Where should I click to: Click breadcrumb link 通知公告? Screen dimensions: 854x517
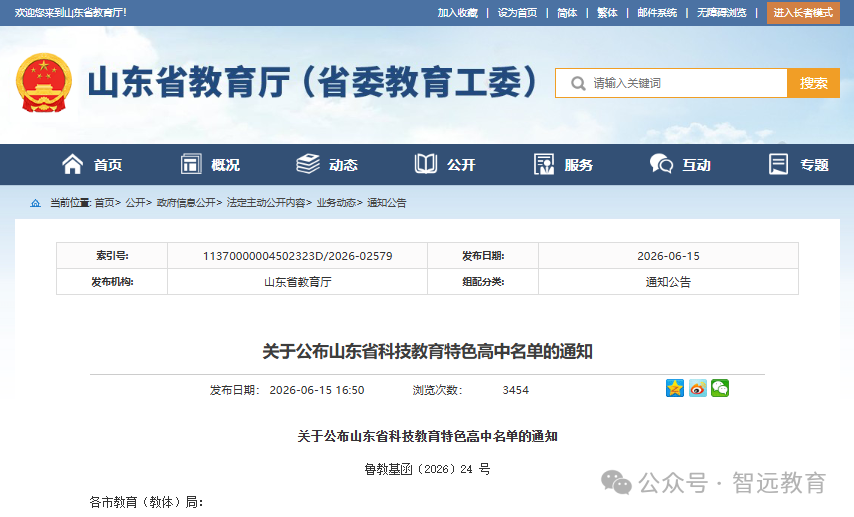click(387, 203)
